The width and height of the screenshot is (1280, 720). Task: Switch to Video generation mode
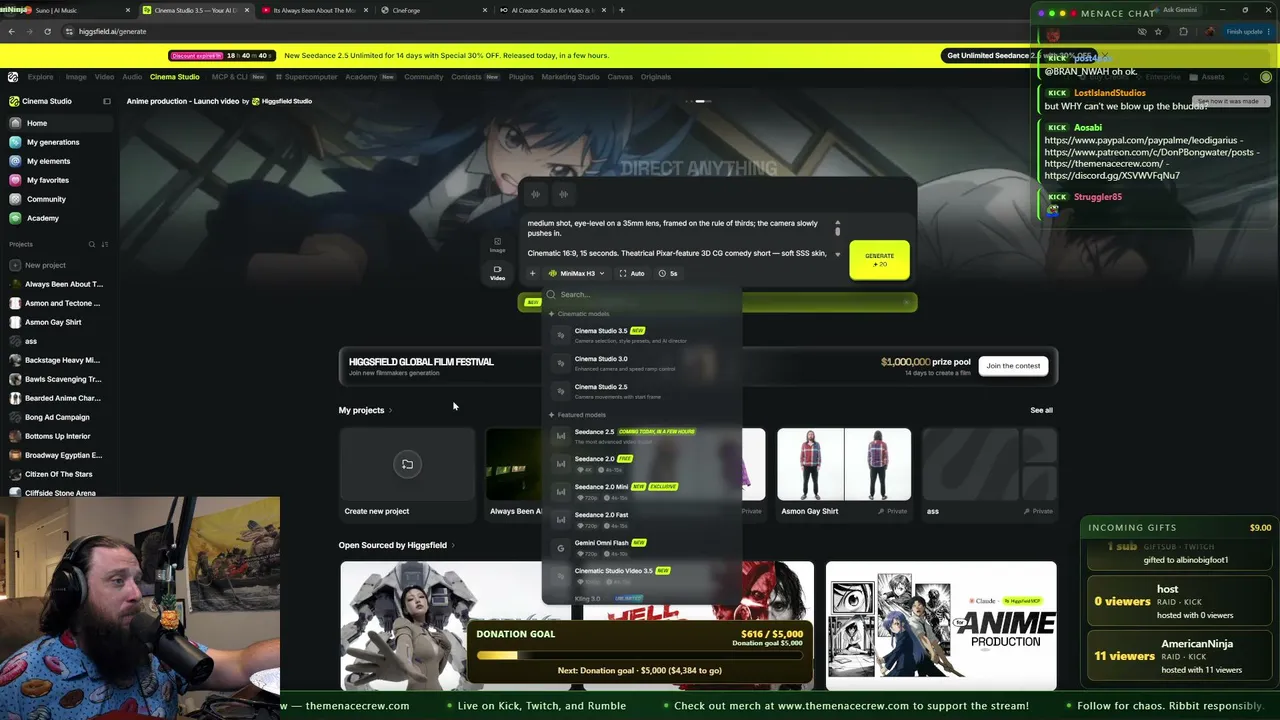497,273
